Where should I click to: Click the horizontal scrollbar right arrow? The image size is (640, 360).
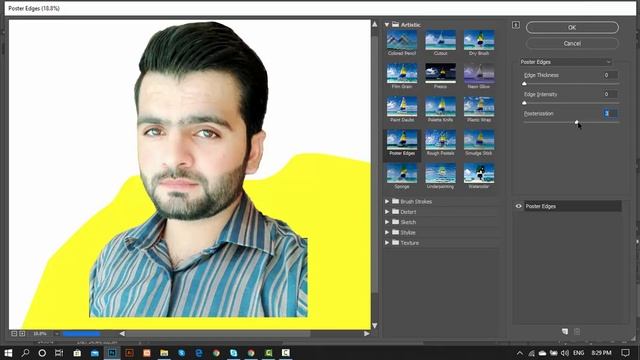coord(366,334)
